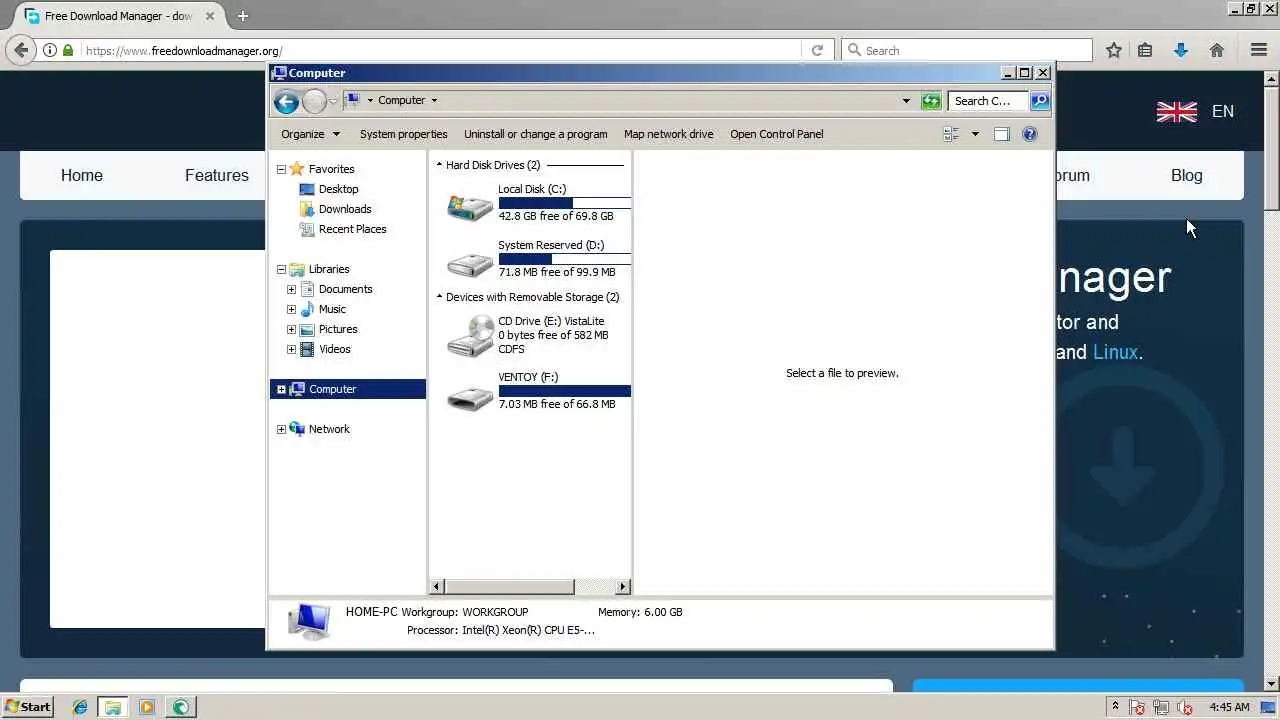Image resolution: width=1280 pixels, height=720 pixels.
Task: Click the Explorer search magnifier icon
Action: pos(1039,100)
